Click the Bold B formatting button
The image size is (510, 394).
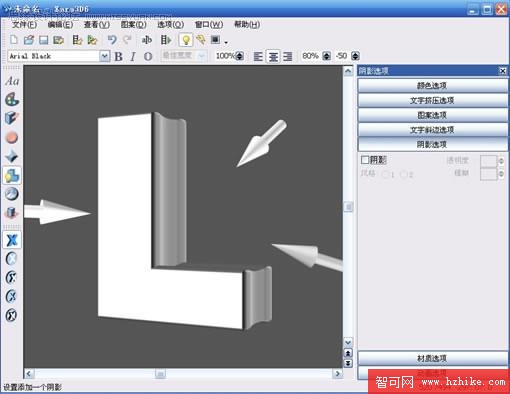[119, 56]
